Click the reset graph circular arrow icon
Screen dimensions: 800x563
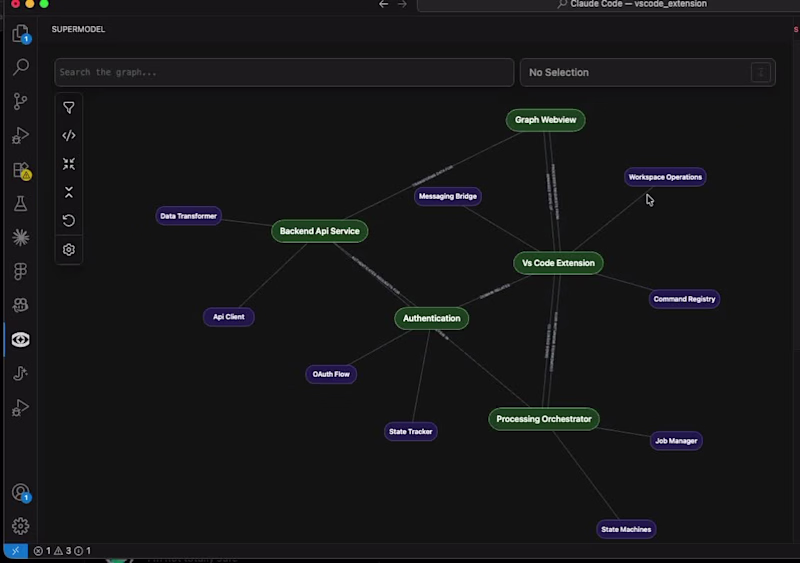[x=69, y=221]
